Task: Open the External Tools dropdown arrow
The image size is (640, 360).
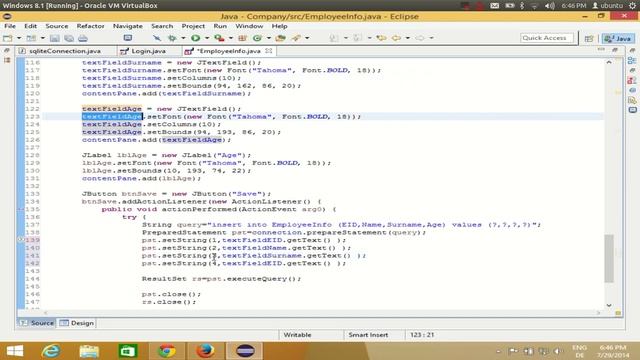Action: pos(231,38)
